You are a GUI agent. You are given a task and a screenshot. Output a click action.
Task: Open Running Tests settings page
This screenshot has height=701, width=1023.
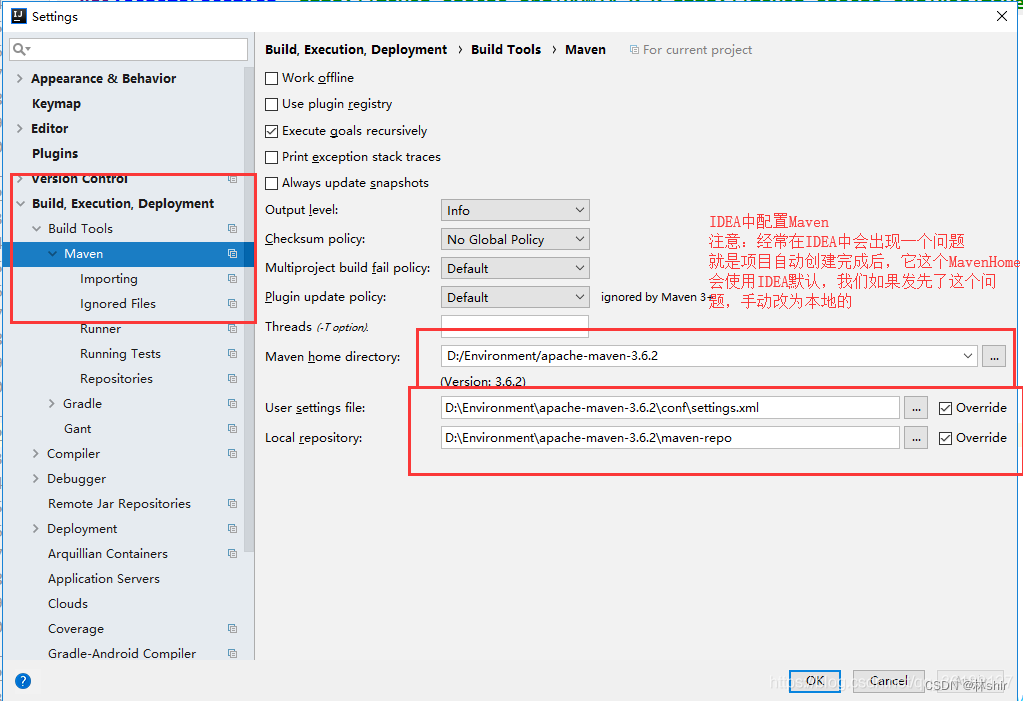[x=120, y=353]
